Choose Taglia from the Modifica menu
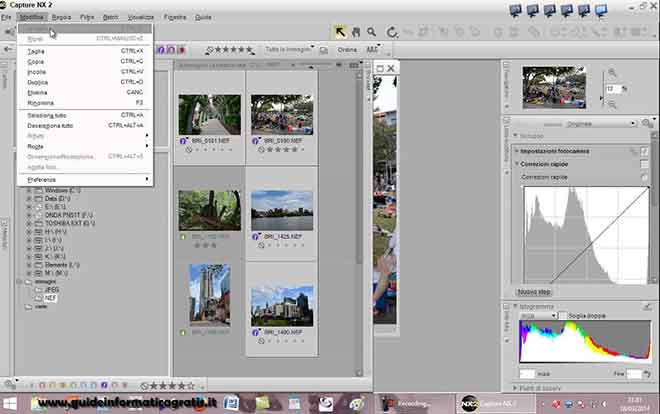 (x=85, y=51)
